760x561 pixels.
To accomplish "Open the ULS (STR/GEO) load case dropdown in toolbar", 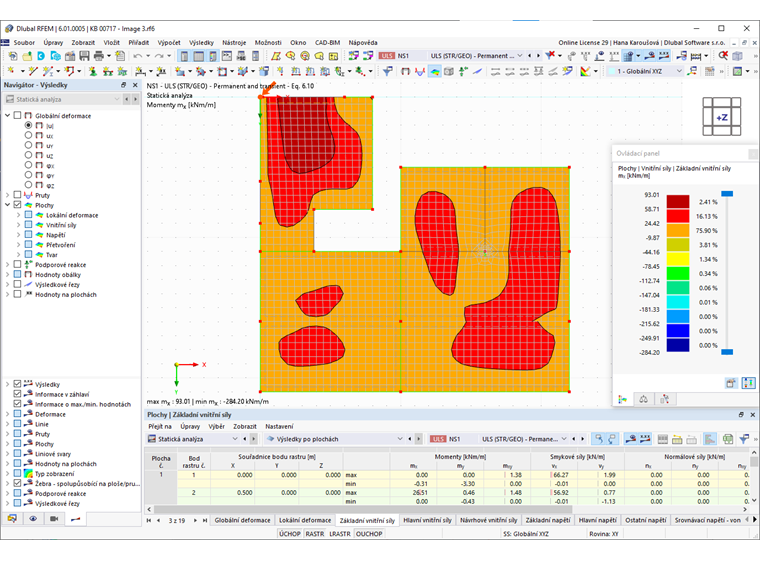I will click(475, 56).
